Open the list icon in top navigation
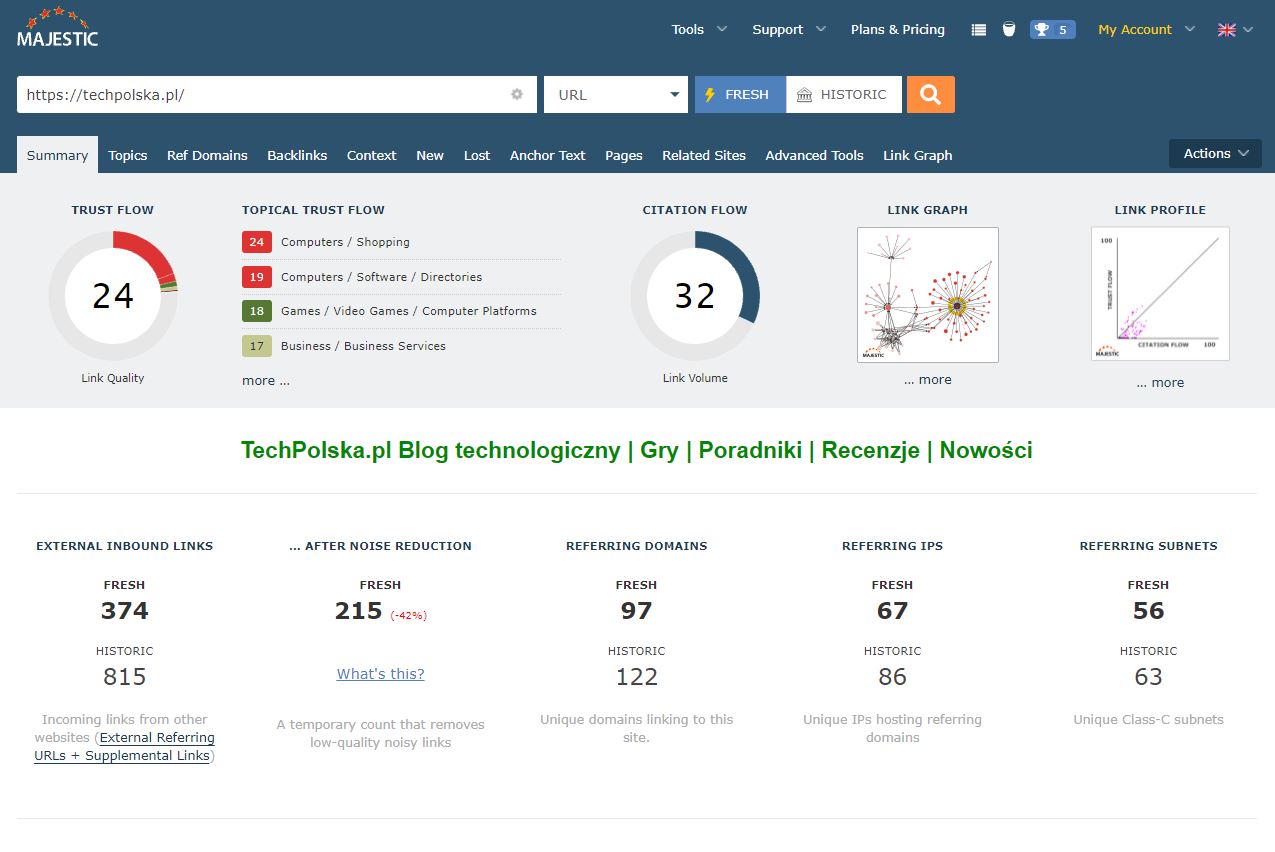 tap(979, 30)
